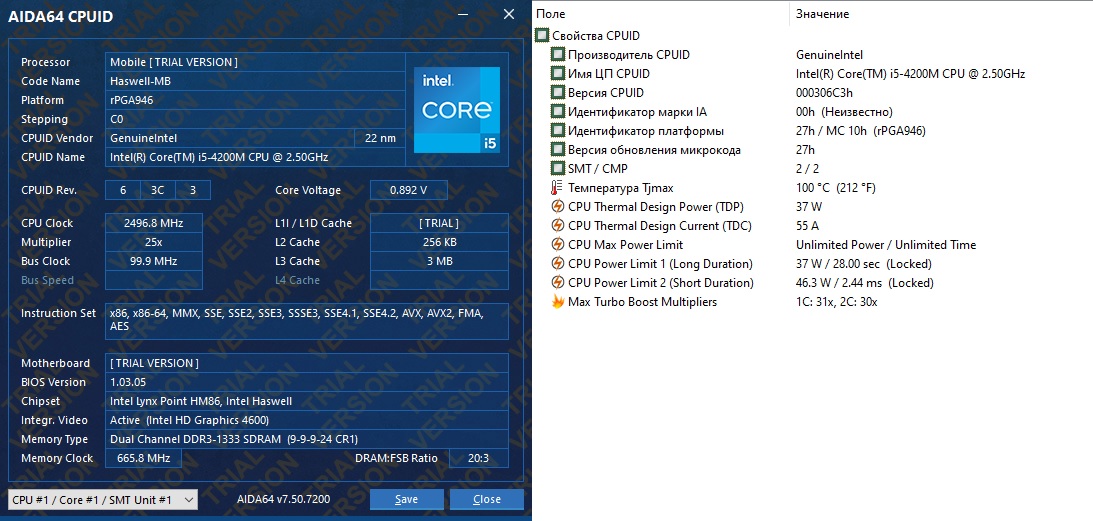This screenshot has height=521, width=1093.
Task: Click the Multiplier value 25x
Action: (x=154, y=242)
